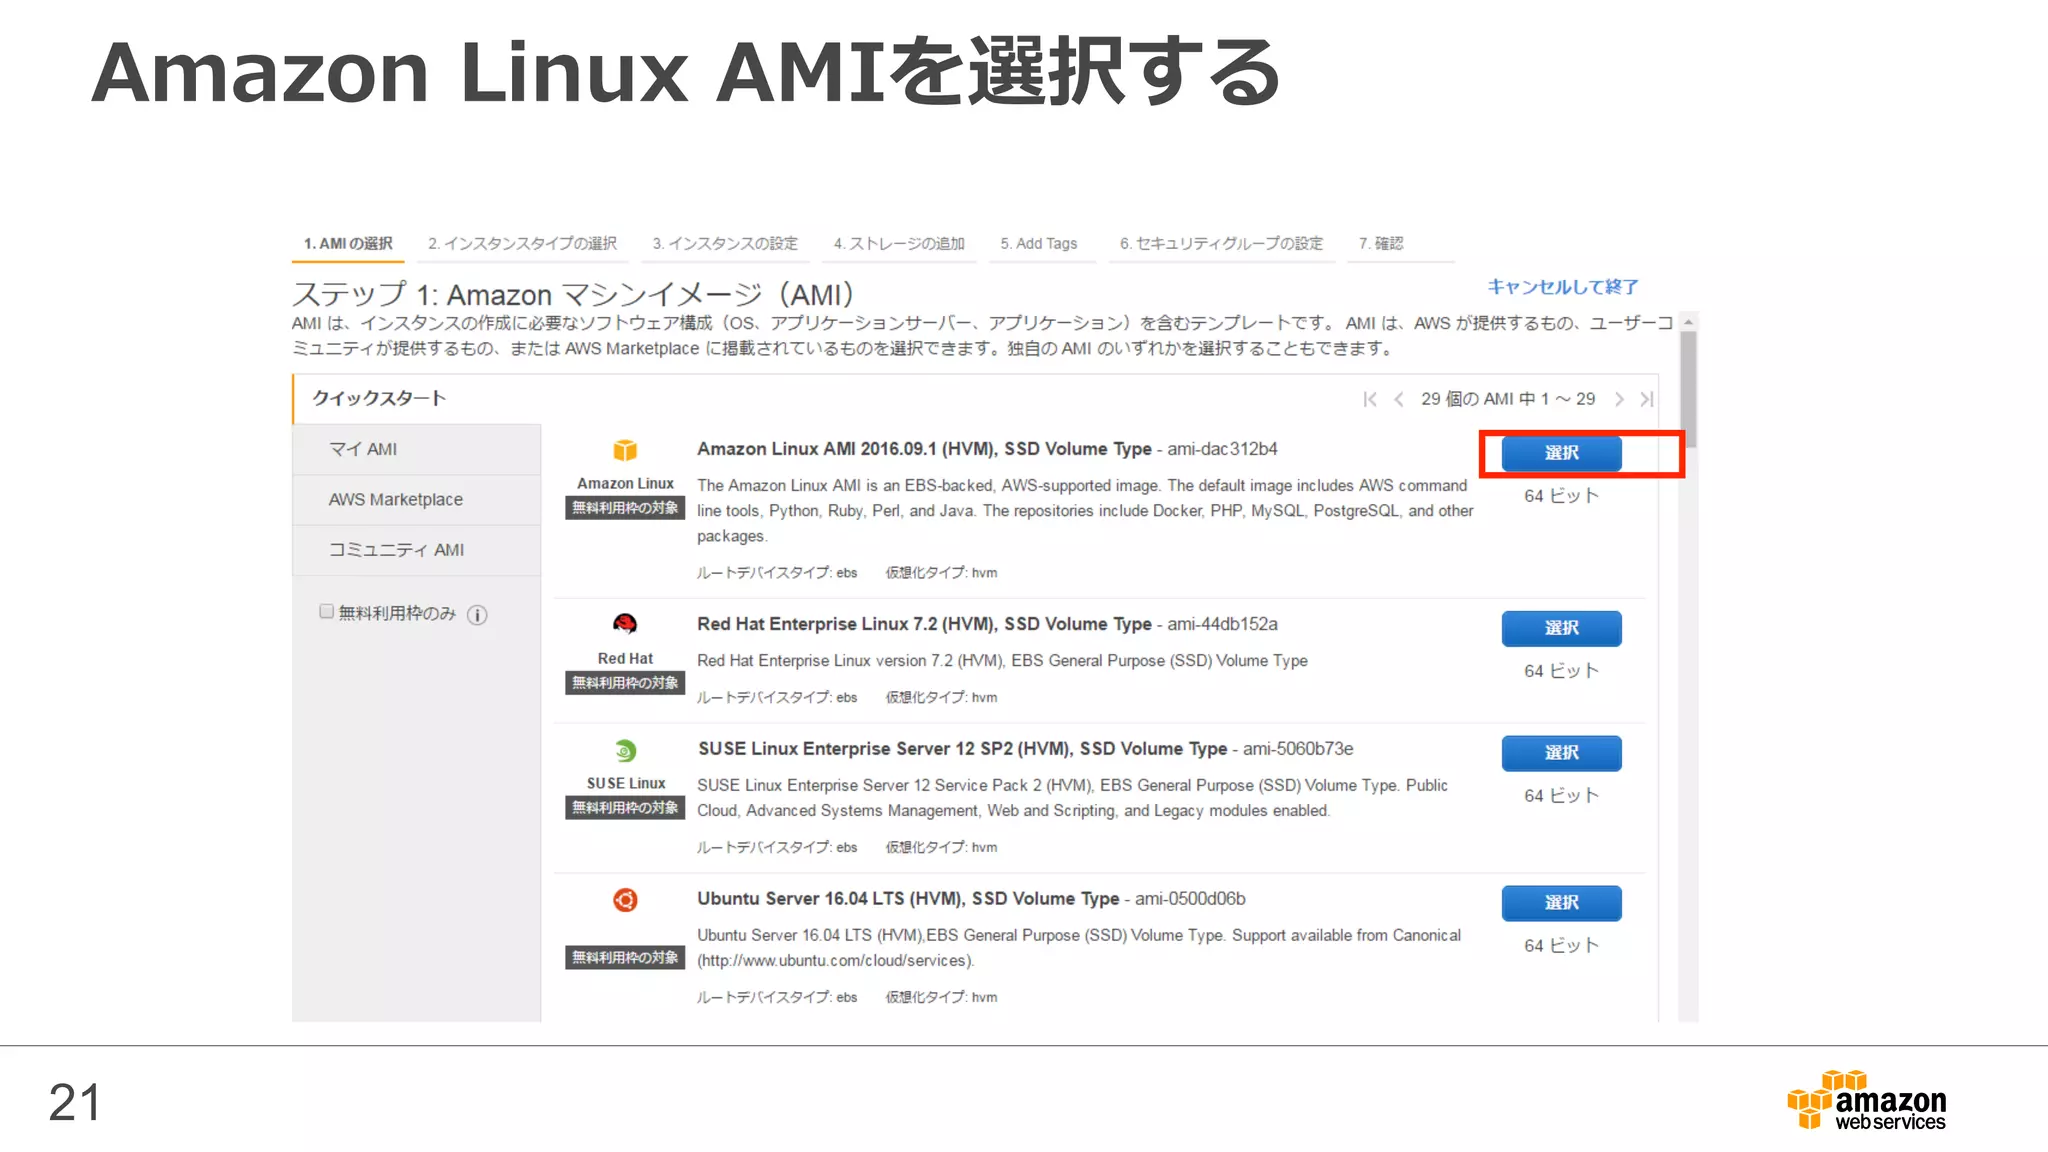
Task: Click Red Hat 無料利用枠の対象 badge
Action: [625, 683]
